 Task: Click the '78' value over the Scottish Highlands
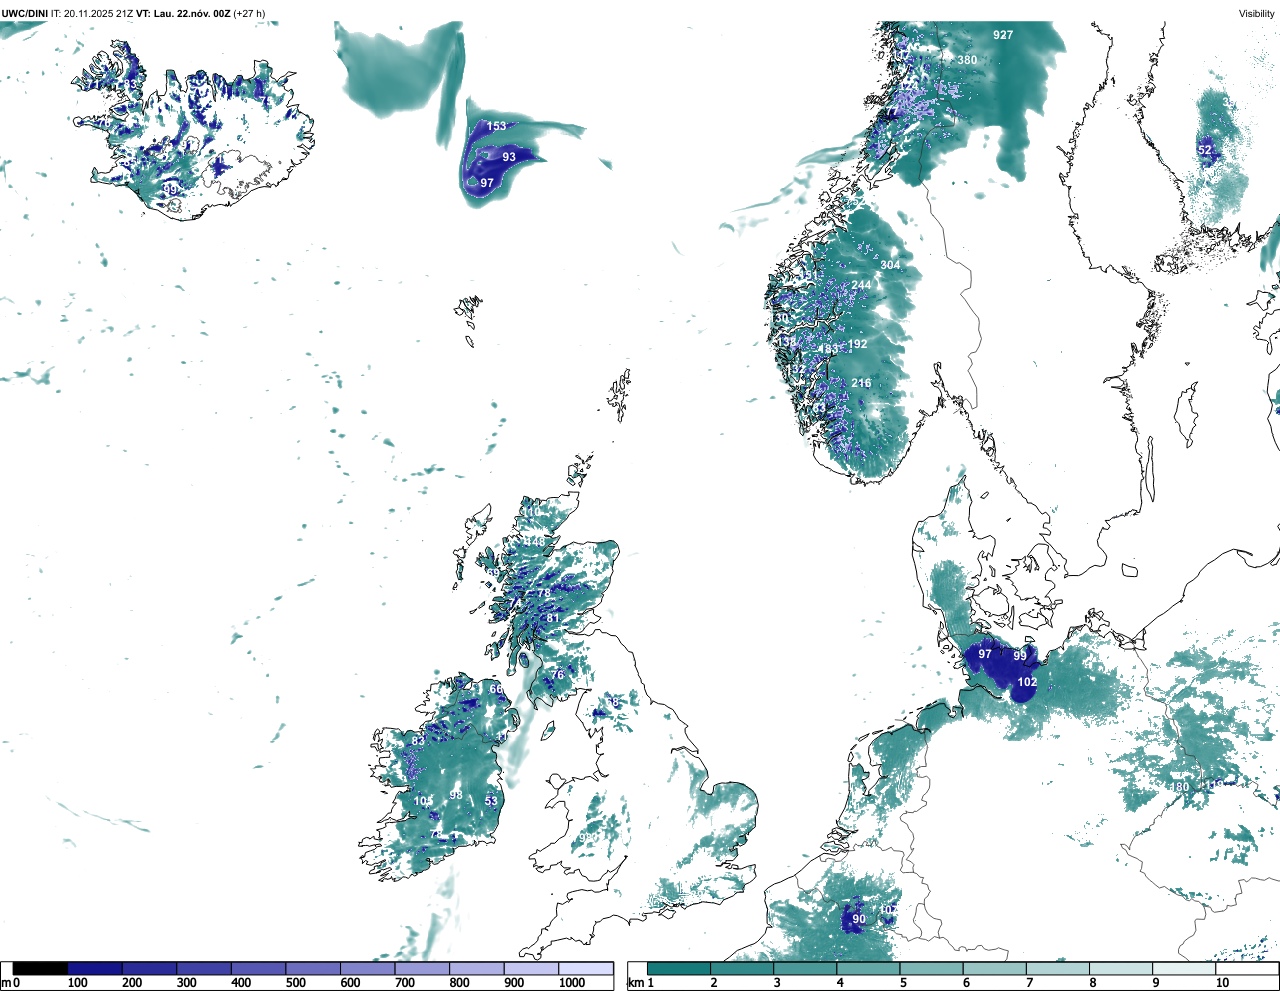(x=544, y=593)
